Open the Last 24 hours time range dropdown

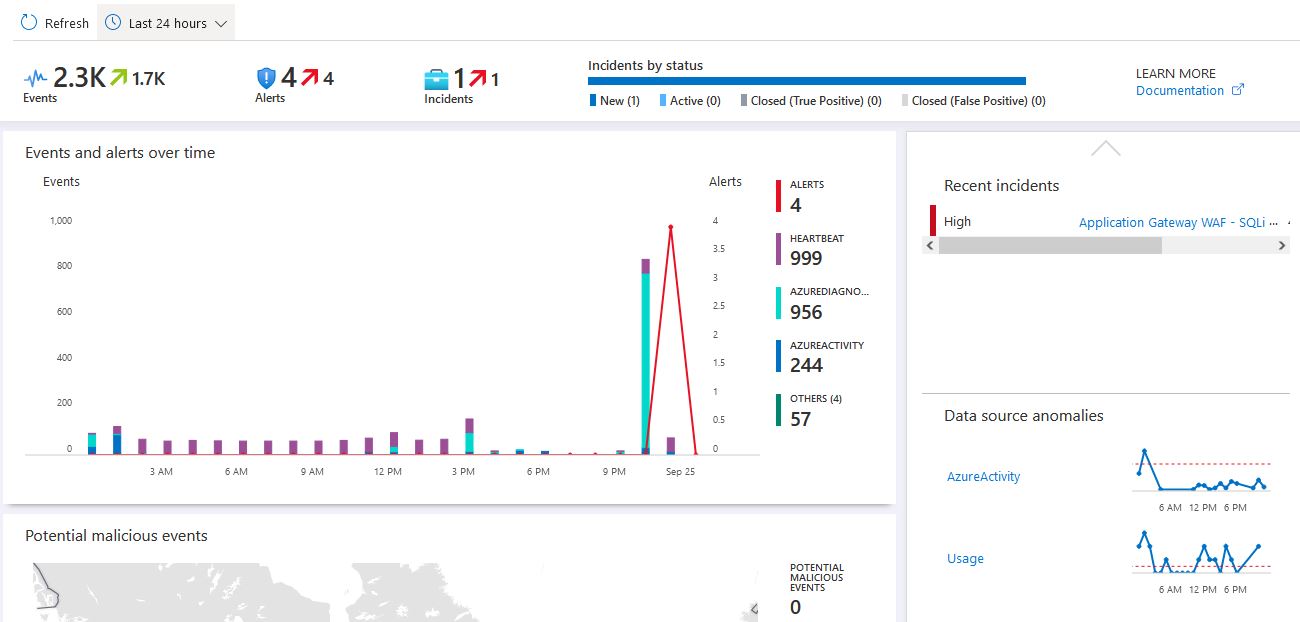pyautogui.click(x=168, y=23)
